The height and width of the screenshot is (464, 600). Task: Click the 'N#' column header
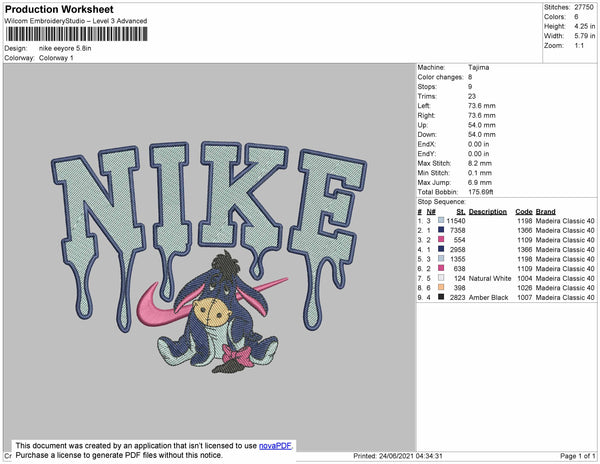click(431, 212)
